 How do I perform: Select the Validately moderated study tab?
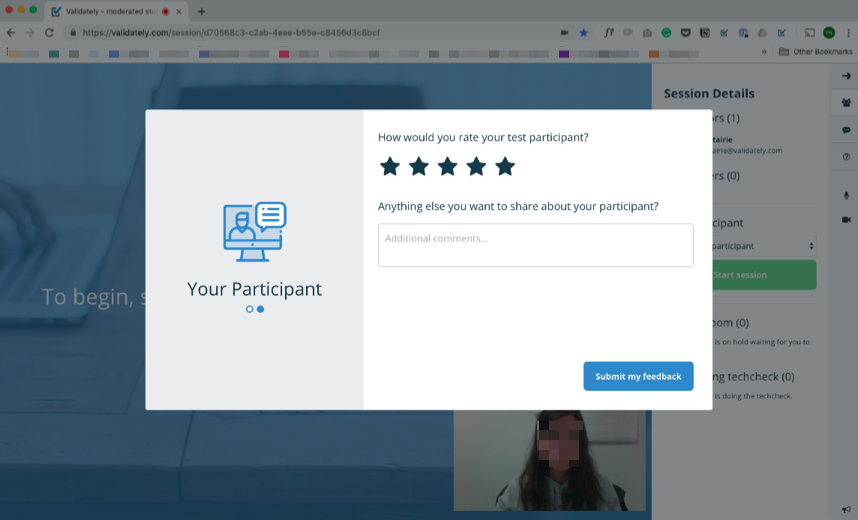tap(117, 11)
